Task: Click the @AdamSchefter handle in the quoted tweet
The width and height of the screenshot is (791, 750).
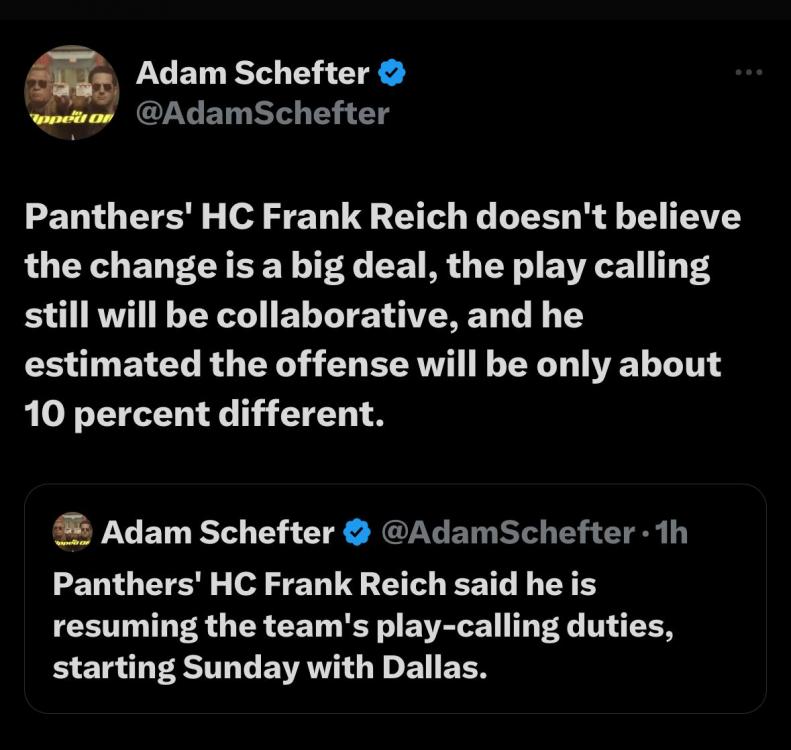Action: [x=507, y=534]
